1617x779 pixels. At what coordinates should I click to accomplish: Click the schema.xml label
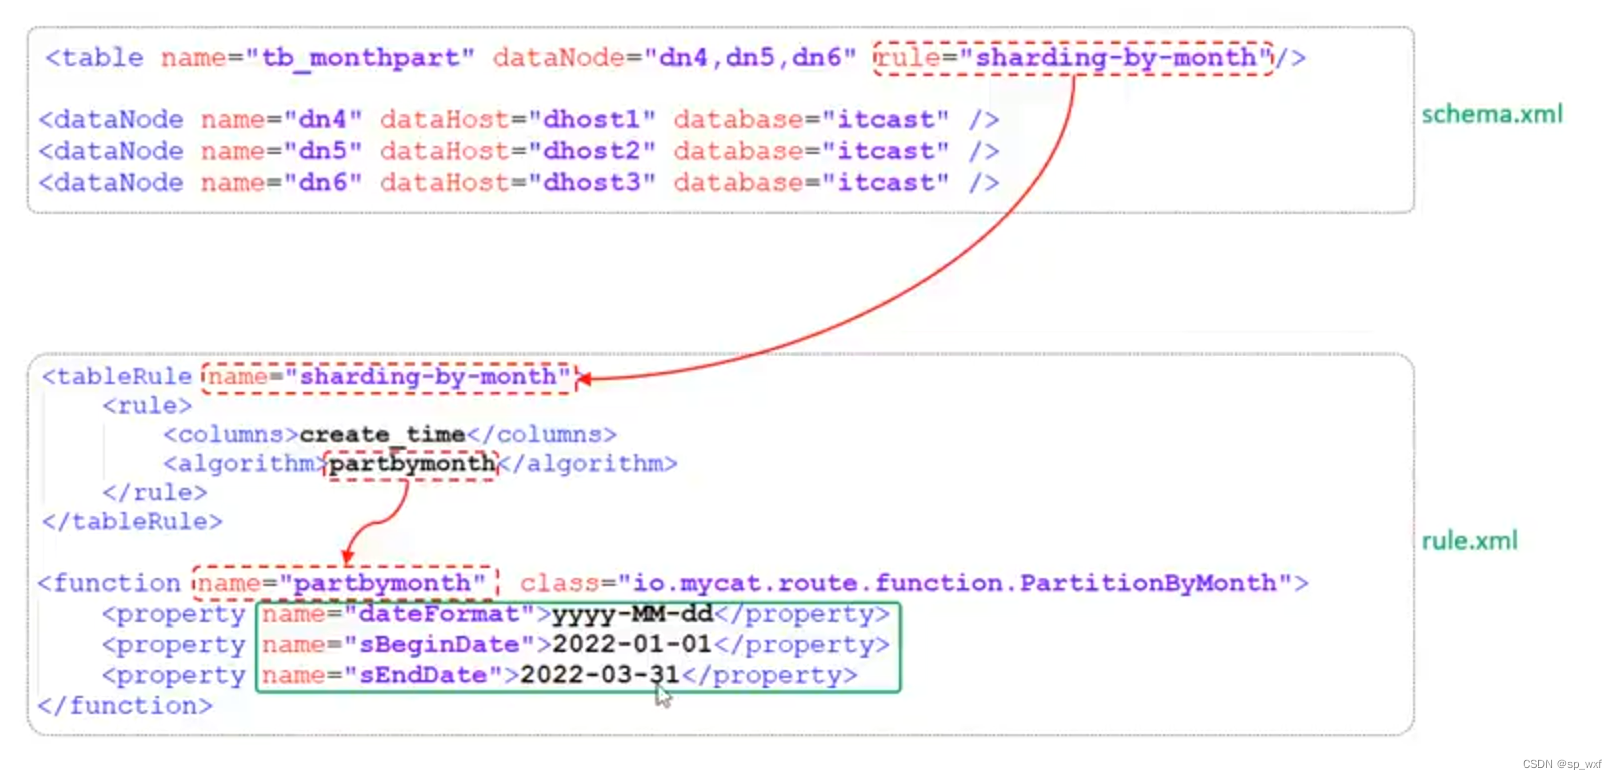(1492, 114)
